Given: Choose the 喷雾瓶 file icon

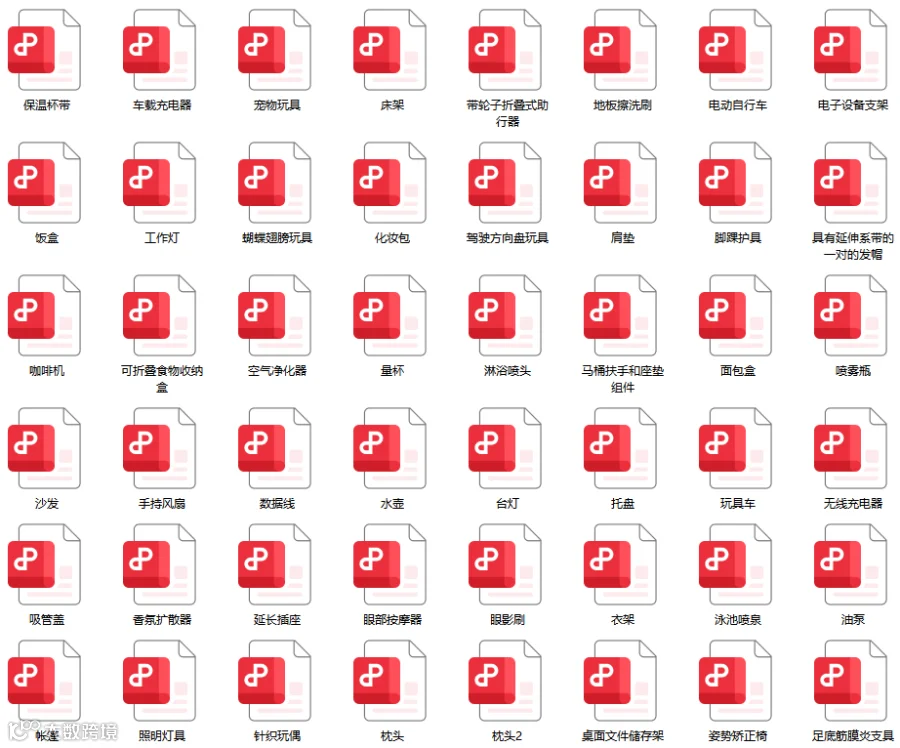Looking at the screenshot, I should pyautogui.click(x=851, y=316).
